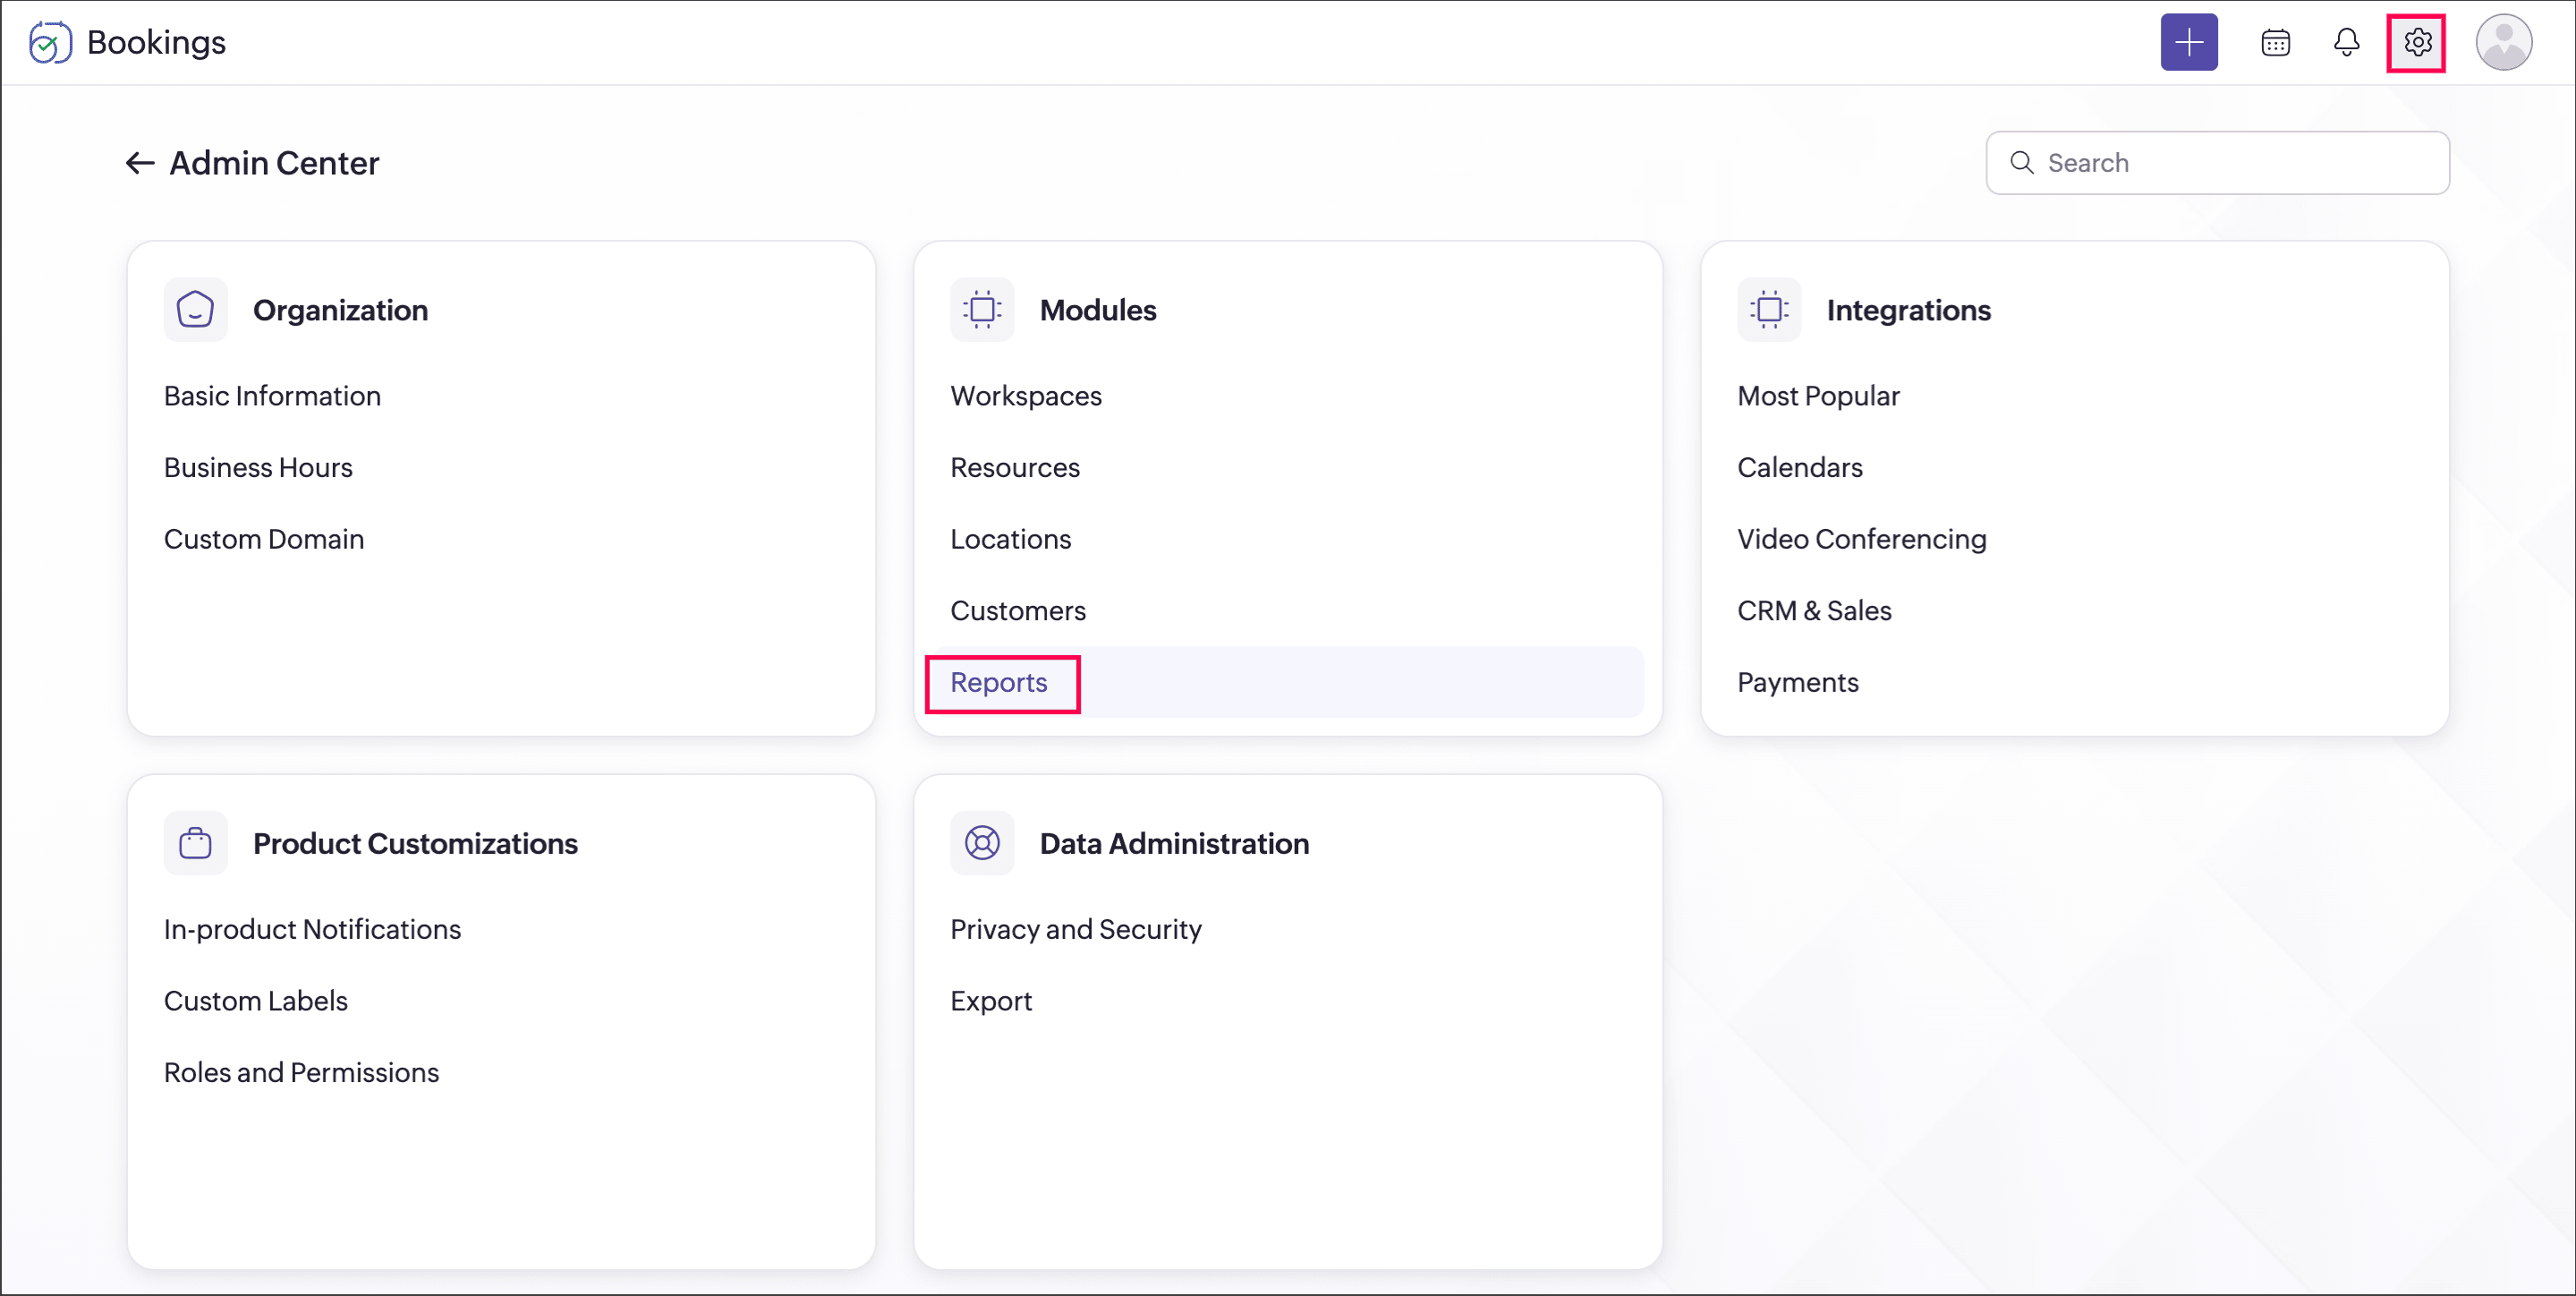This screenshot has height=1296, width=2576.
Task: Open In-product Notifications
Action: click(312, 929)
